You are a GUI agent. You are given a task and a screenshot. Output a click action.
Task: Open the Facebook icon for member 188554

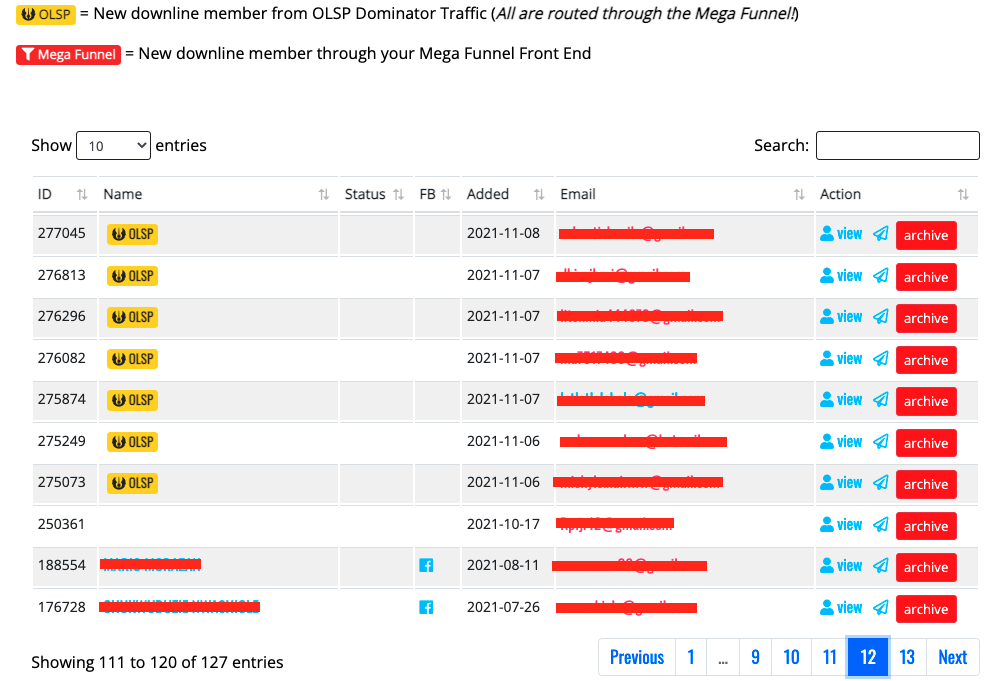pyautogui.click(x=426, y=566)
